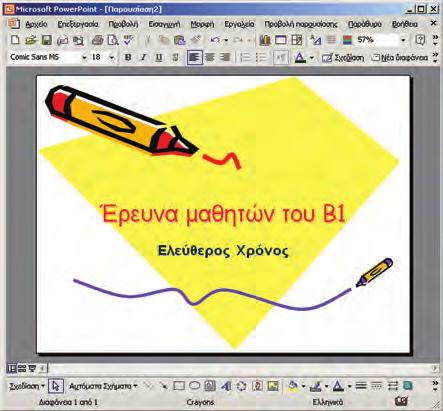Image resolution: width=443 pixels, height=411 pixels.
Task: Click the title text Έρευνα μαθητών του Β1
Action: (223, 214)
